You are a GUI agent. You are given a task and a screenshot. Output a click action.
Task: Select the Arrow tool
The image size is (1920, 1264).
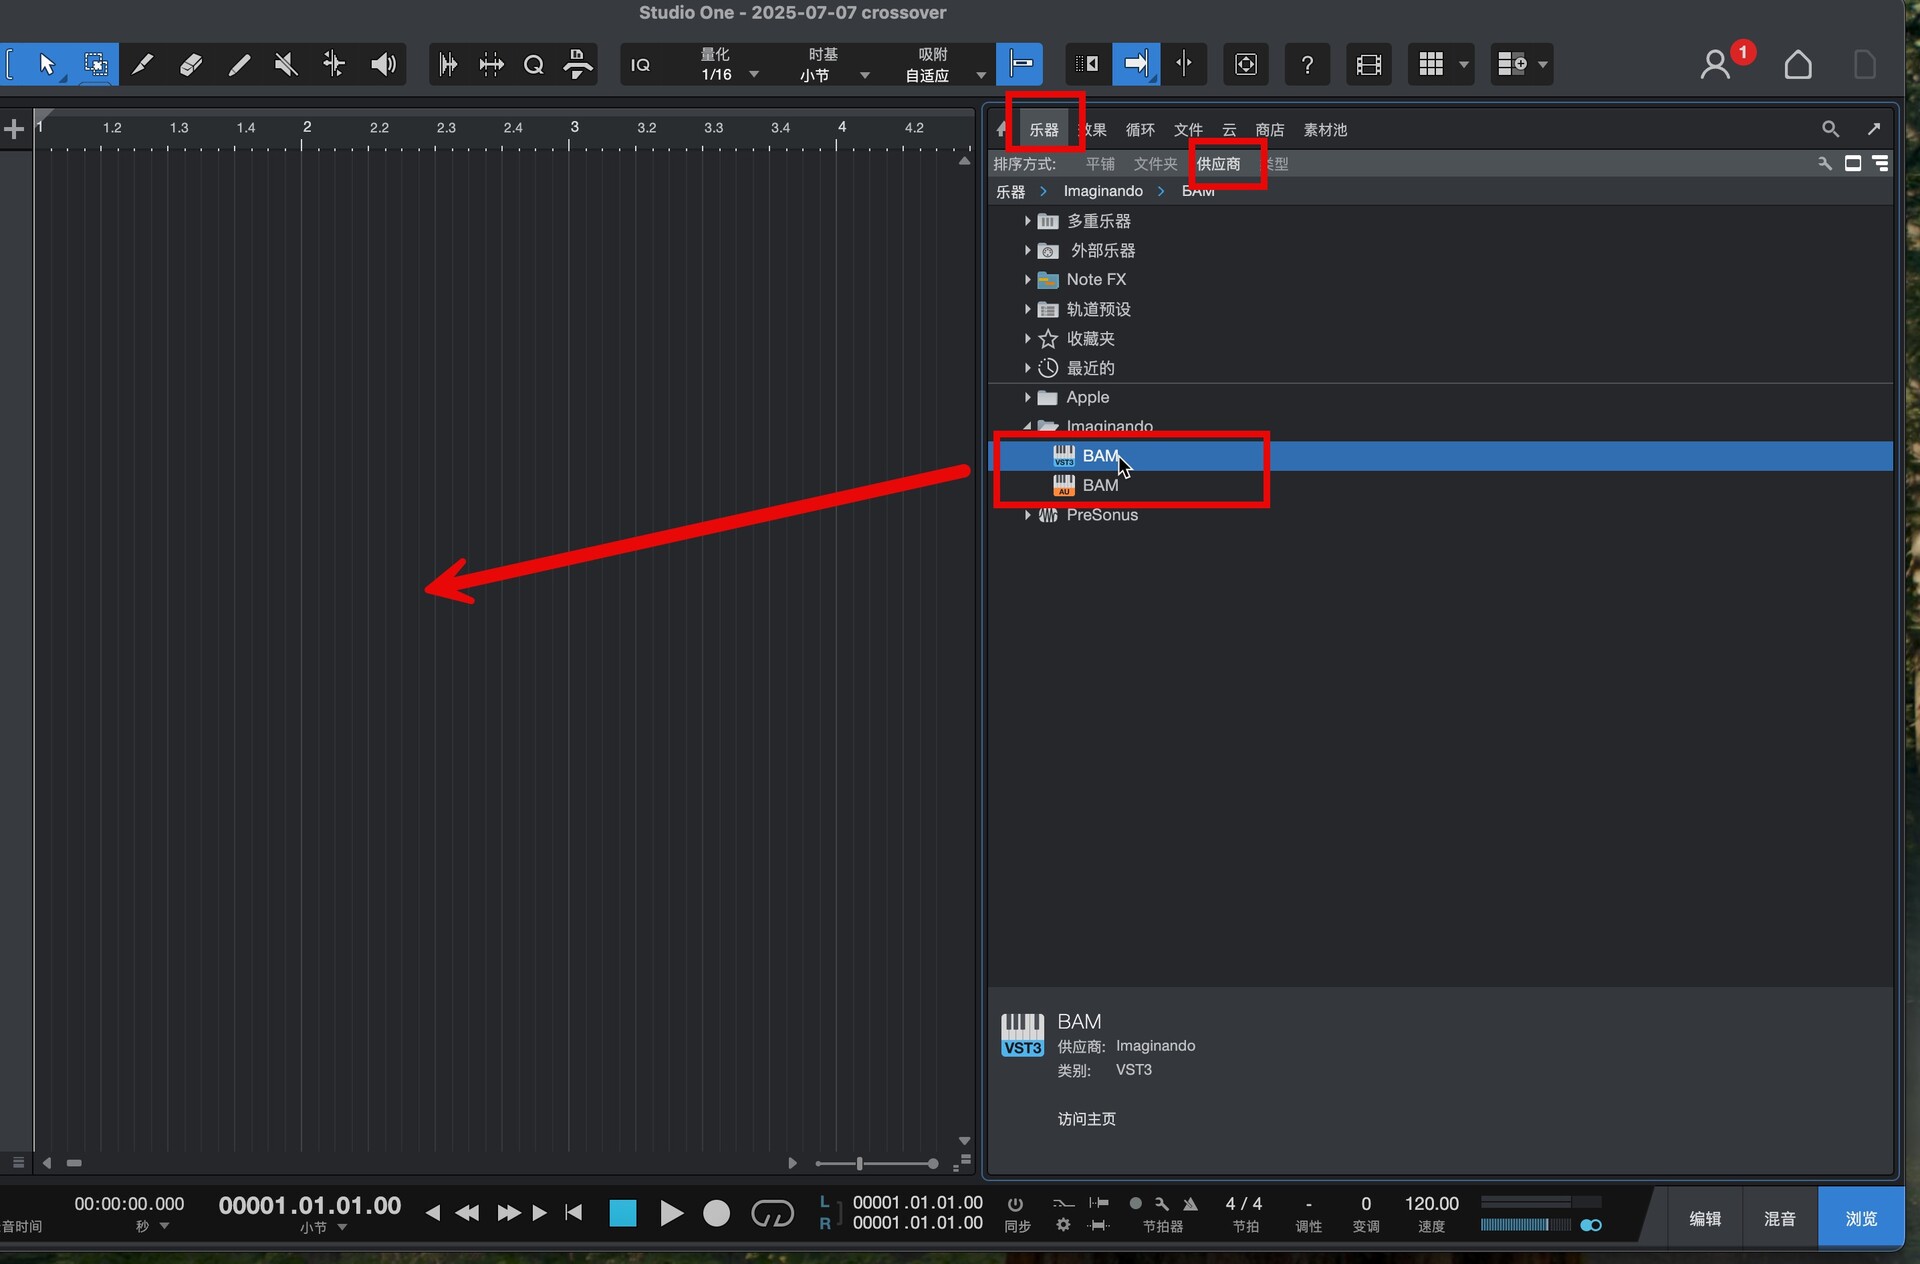point(47,65)
